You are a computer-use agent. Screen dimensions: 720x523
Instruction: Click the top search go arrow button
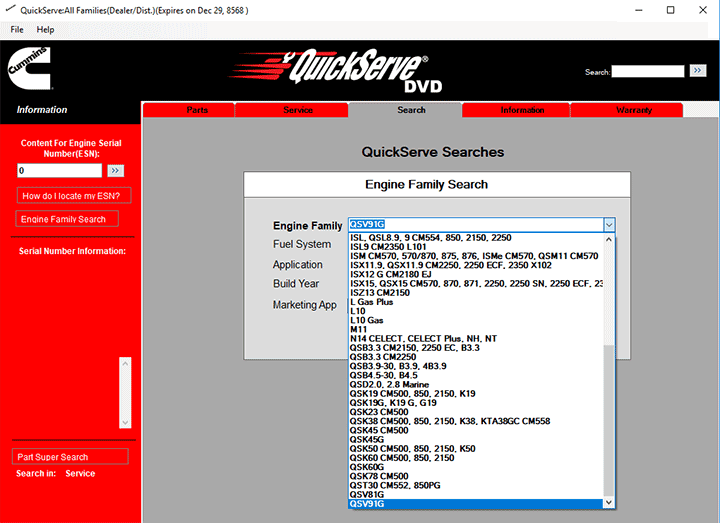(698, 71)
